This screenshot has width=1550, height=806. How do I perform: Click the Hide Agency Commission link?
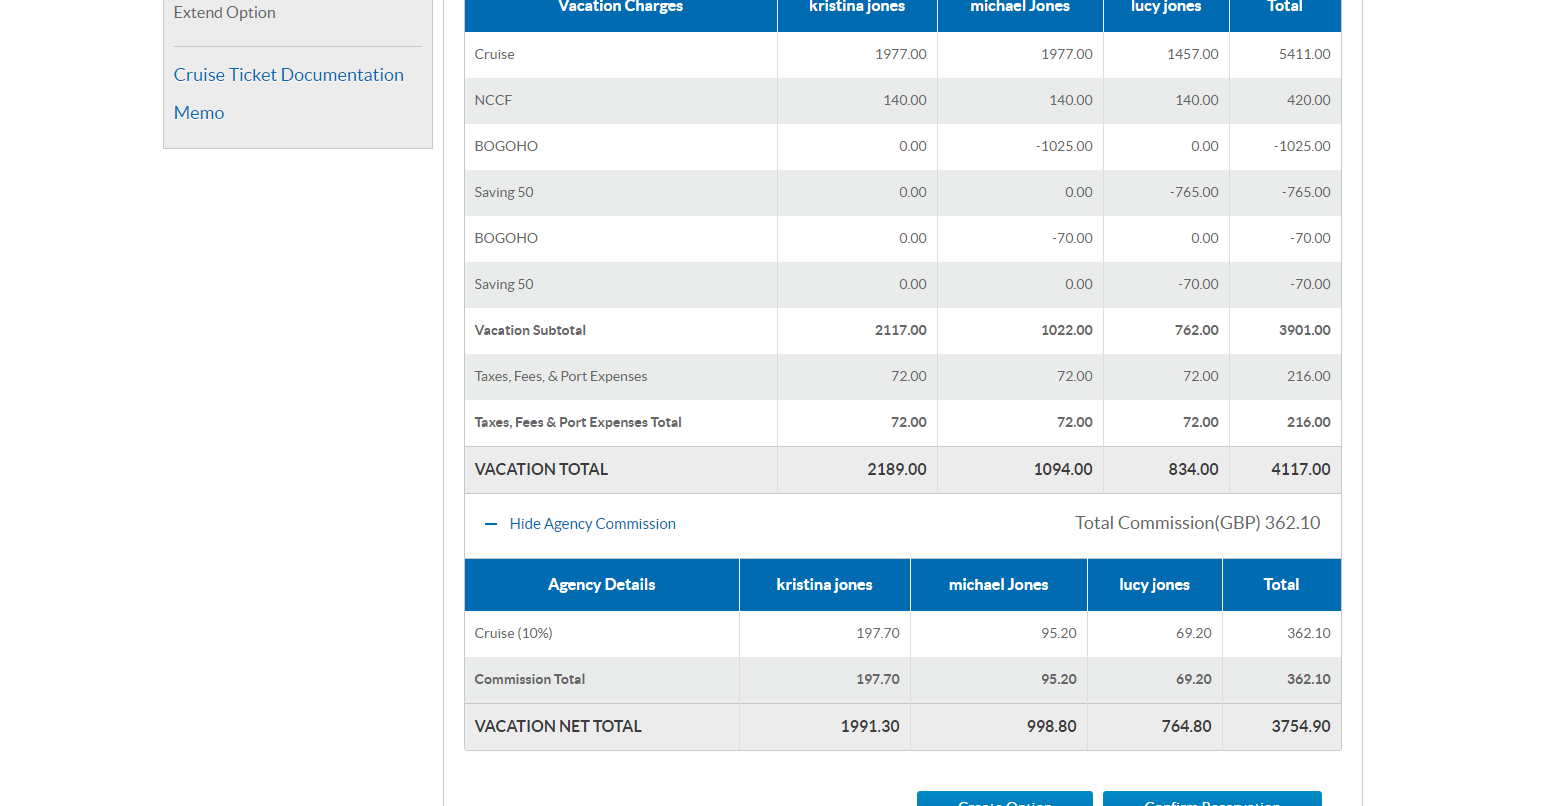coord(592,524)
